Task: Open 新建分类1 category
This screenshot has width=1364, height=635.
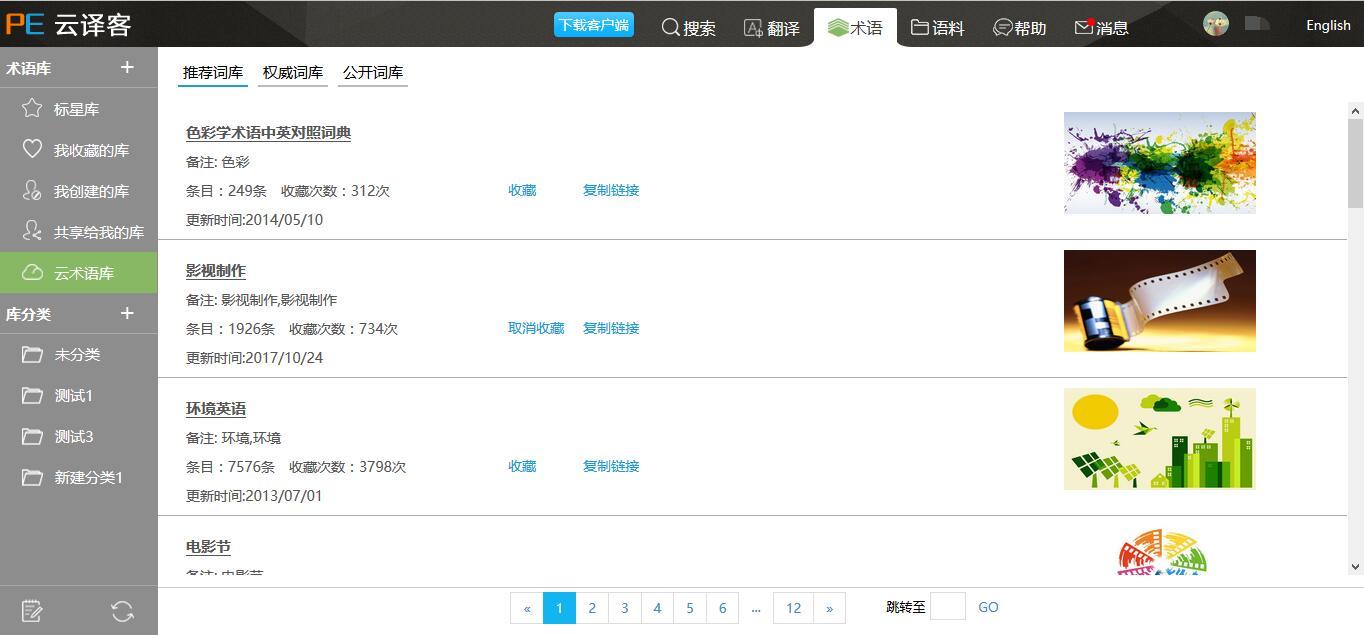Action: [78, 478]
